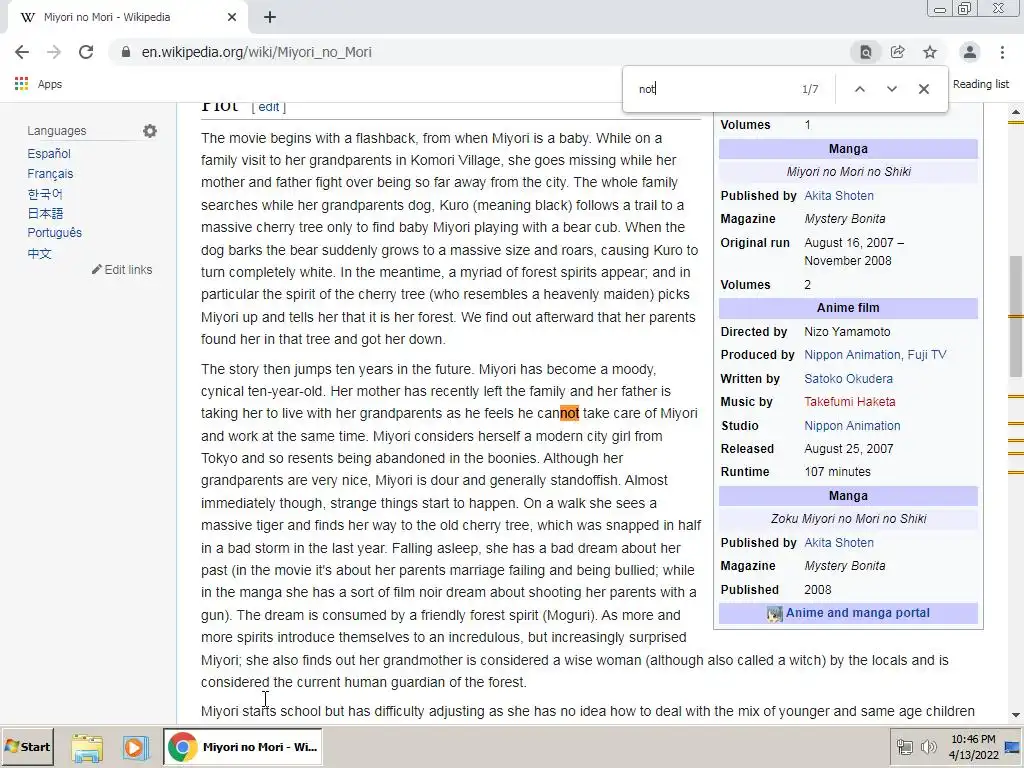Open the media player taskbar icon
This screenshot has width=1024, height=768.
135,747
